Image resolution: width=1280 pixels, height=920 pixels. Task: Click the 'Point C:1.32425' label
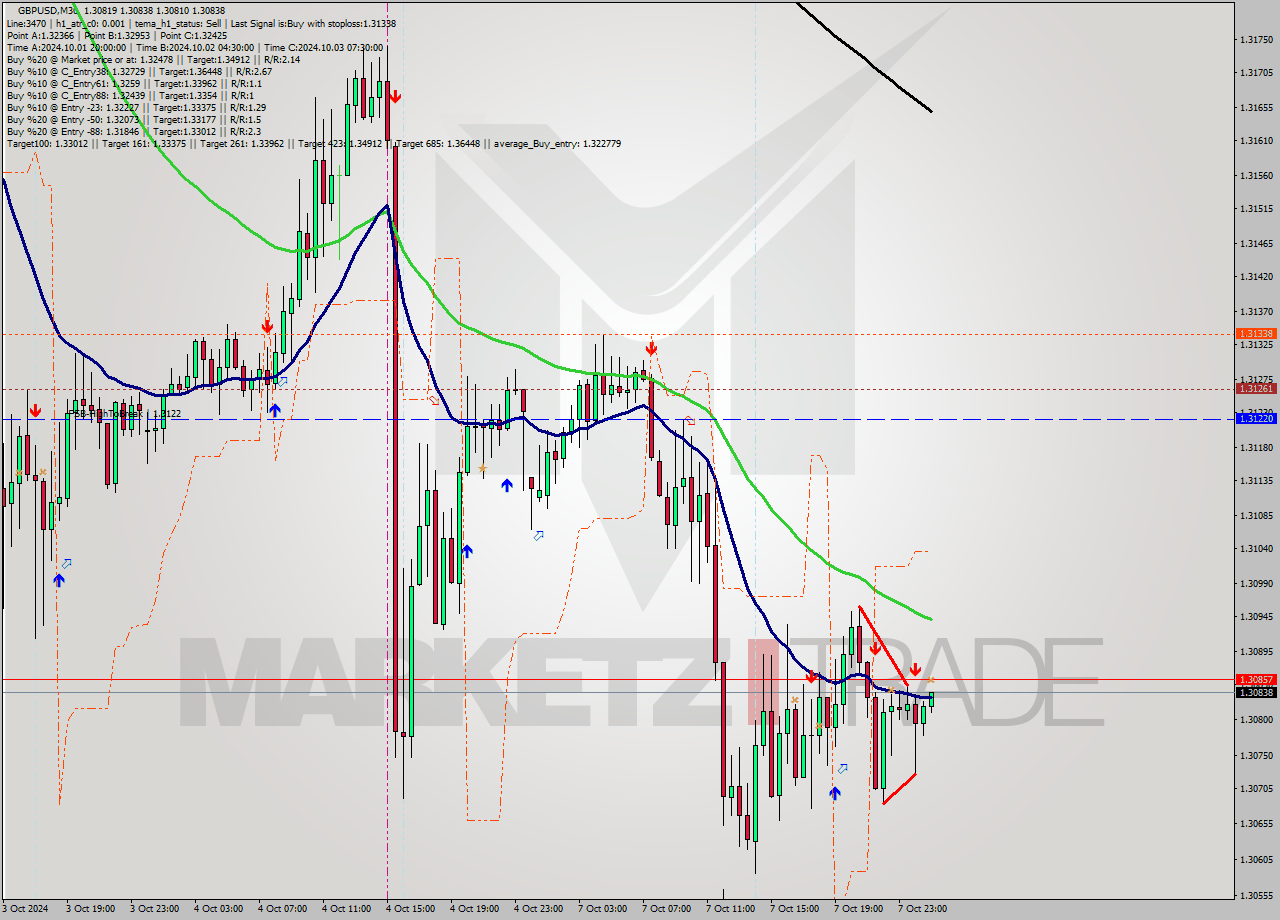[x=192, y=34]
